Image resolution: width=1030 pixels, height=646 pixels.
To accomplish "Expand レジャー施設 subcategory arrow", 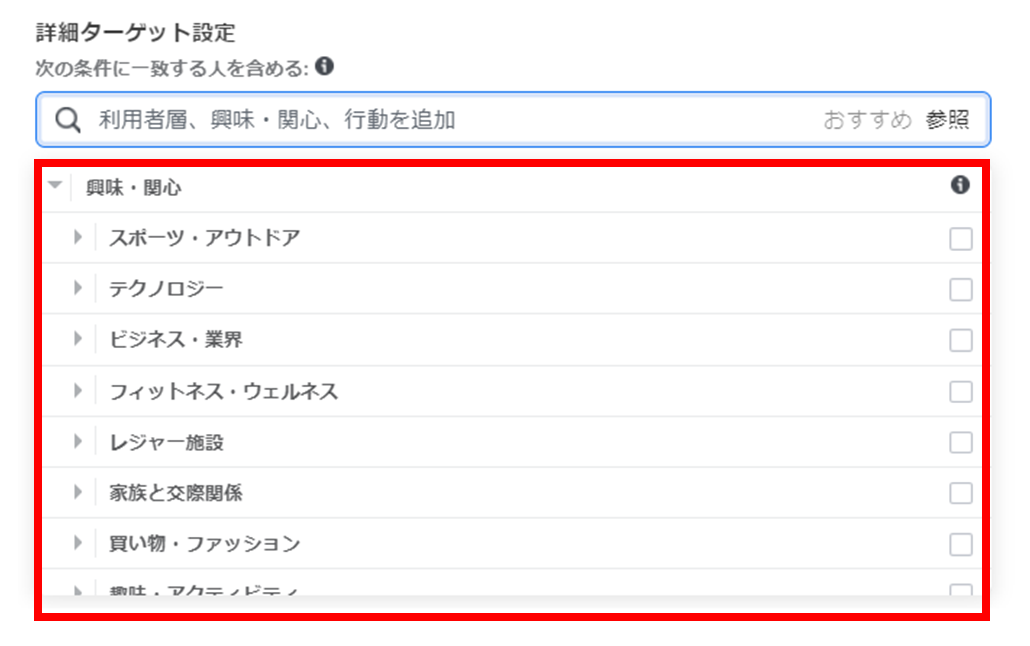I will (78, 441).
